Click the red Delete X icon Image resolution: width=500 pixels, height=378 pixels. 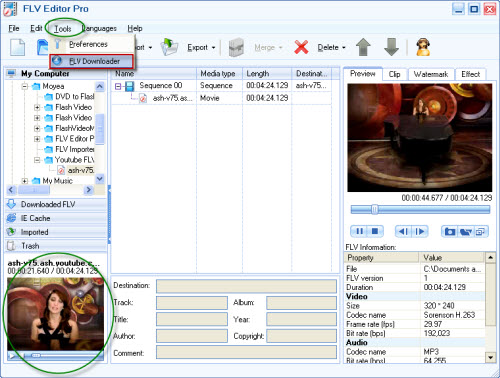click(301, 47)
